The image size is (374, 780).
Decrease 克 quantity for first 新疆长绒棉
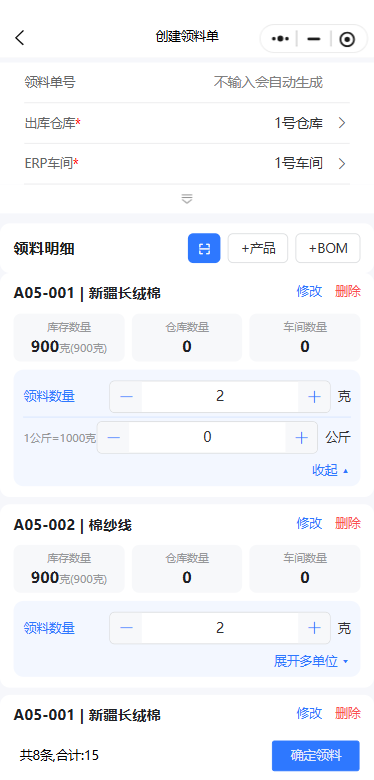[x=126, y=396]
